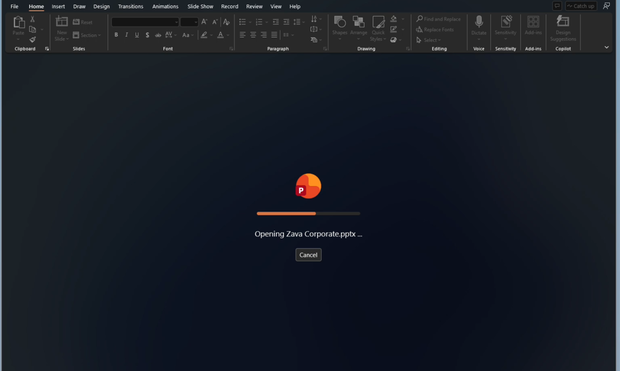Apply text highlight color
620x371 pixels.
pyautogui.click(x=204, y=35)
